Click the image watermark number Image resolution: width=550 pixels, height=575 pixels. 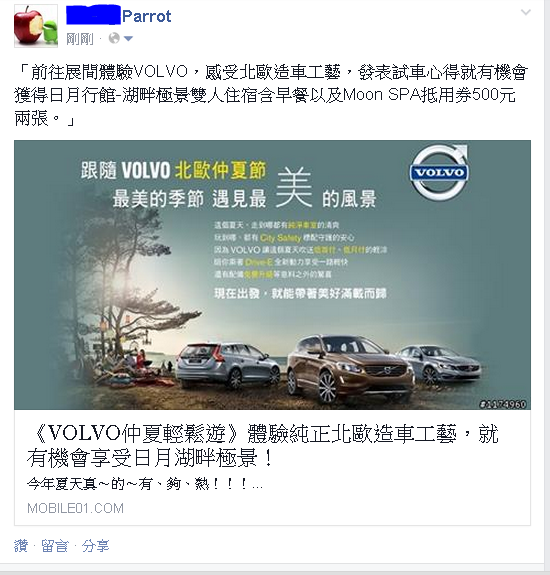[x=503, y=404]
